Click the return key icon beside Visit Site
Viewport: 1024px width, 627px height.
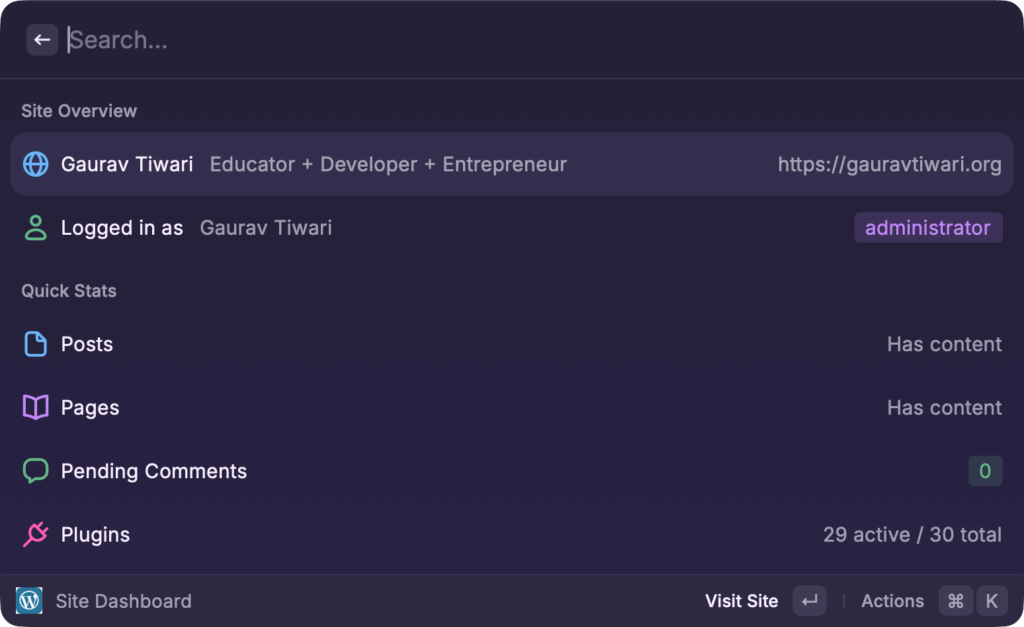(809, 600)
